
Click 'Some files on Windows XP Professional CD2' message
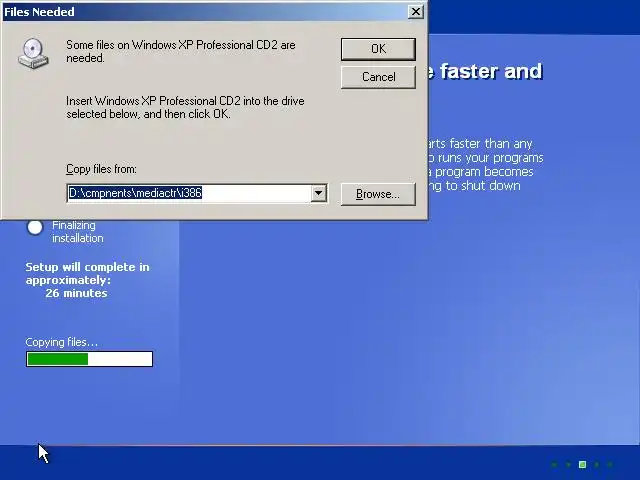pyautogui.click(x=181, y=51)
